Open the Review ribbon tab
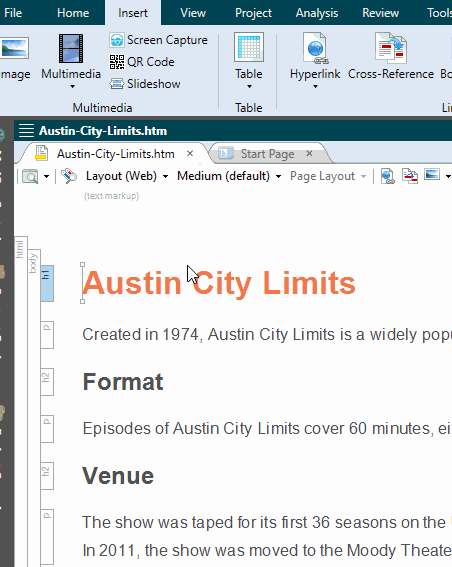 click(380, 13)
